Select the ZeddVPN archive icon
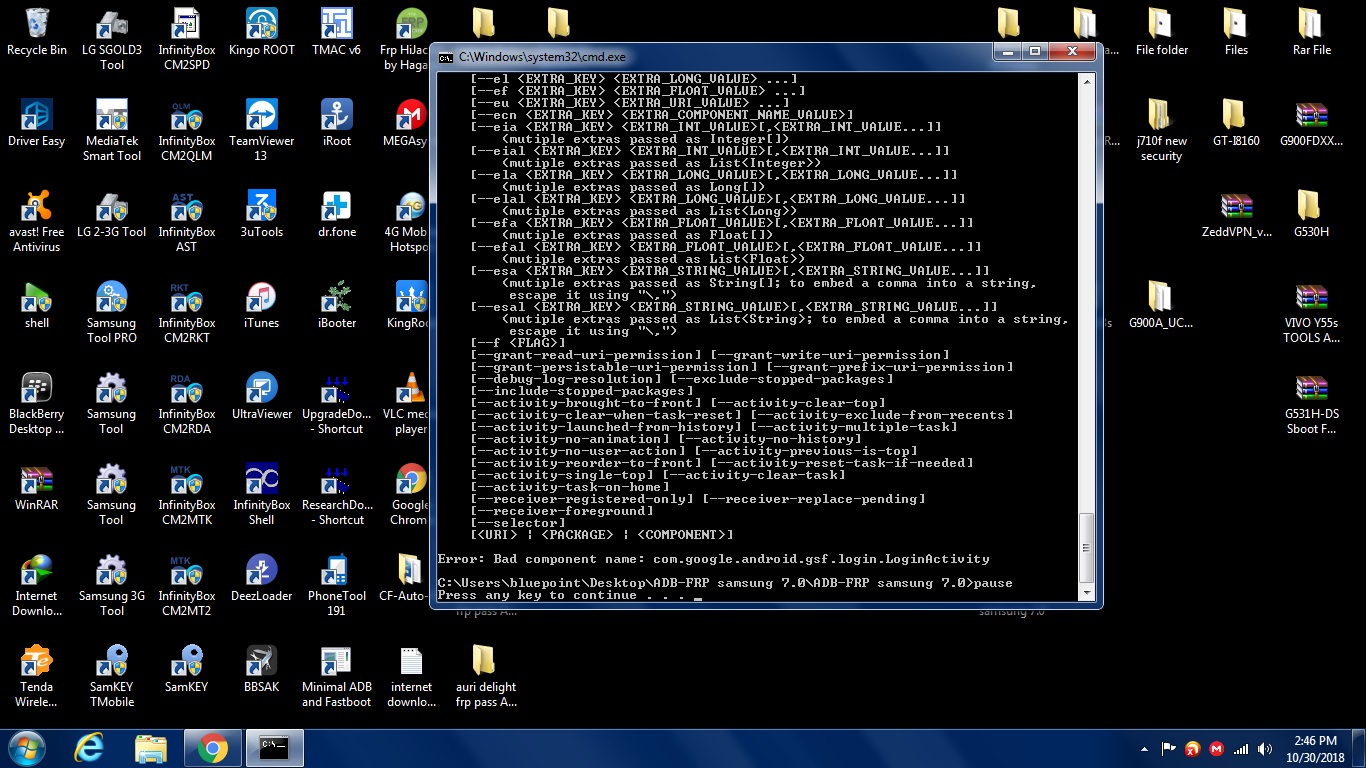This screenshot has height=768, width=1366. pyautogui.click(x=1236, y=214)
